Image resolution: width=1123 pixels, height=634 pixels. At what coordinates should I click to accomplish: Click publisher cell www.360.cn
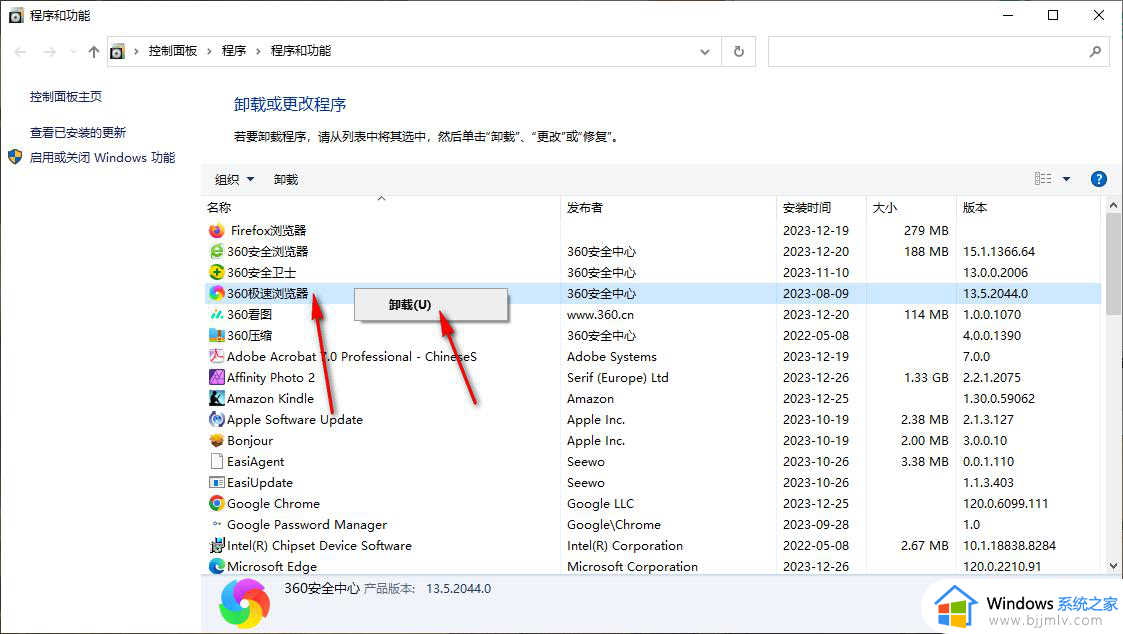point(600,314)
